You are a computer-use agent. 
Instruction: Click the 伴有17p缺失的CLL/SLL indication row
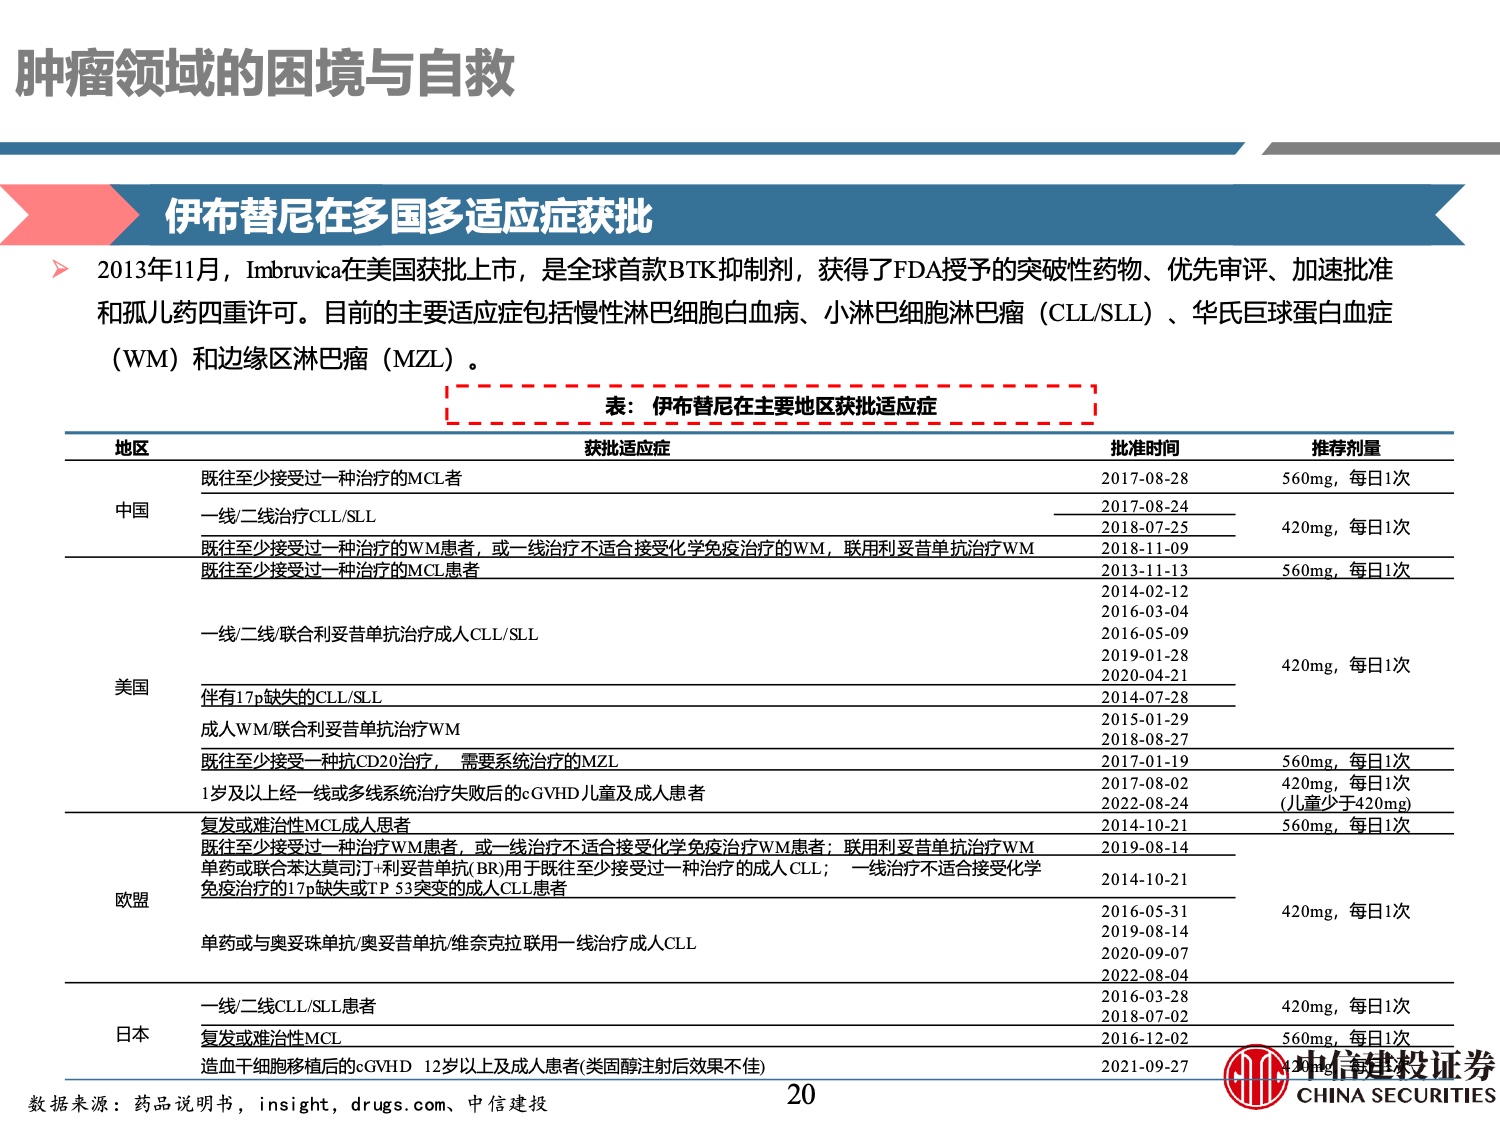click(x=291, y=697)
